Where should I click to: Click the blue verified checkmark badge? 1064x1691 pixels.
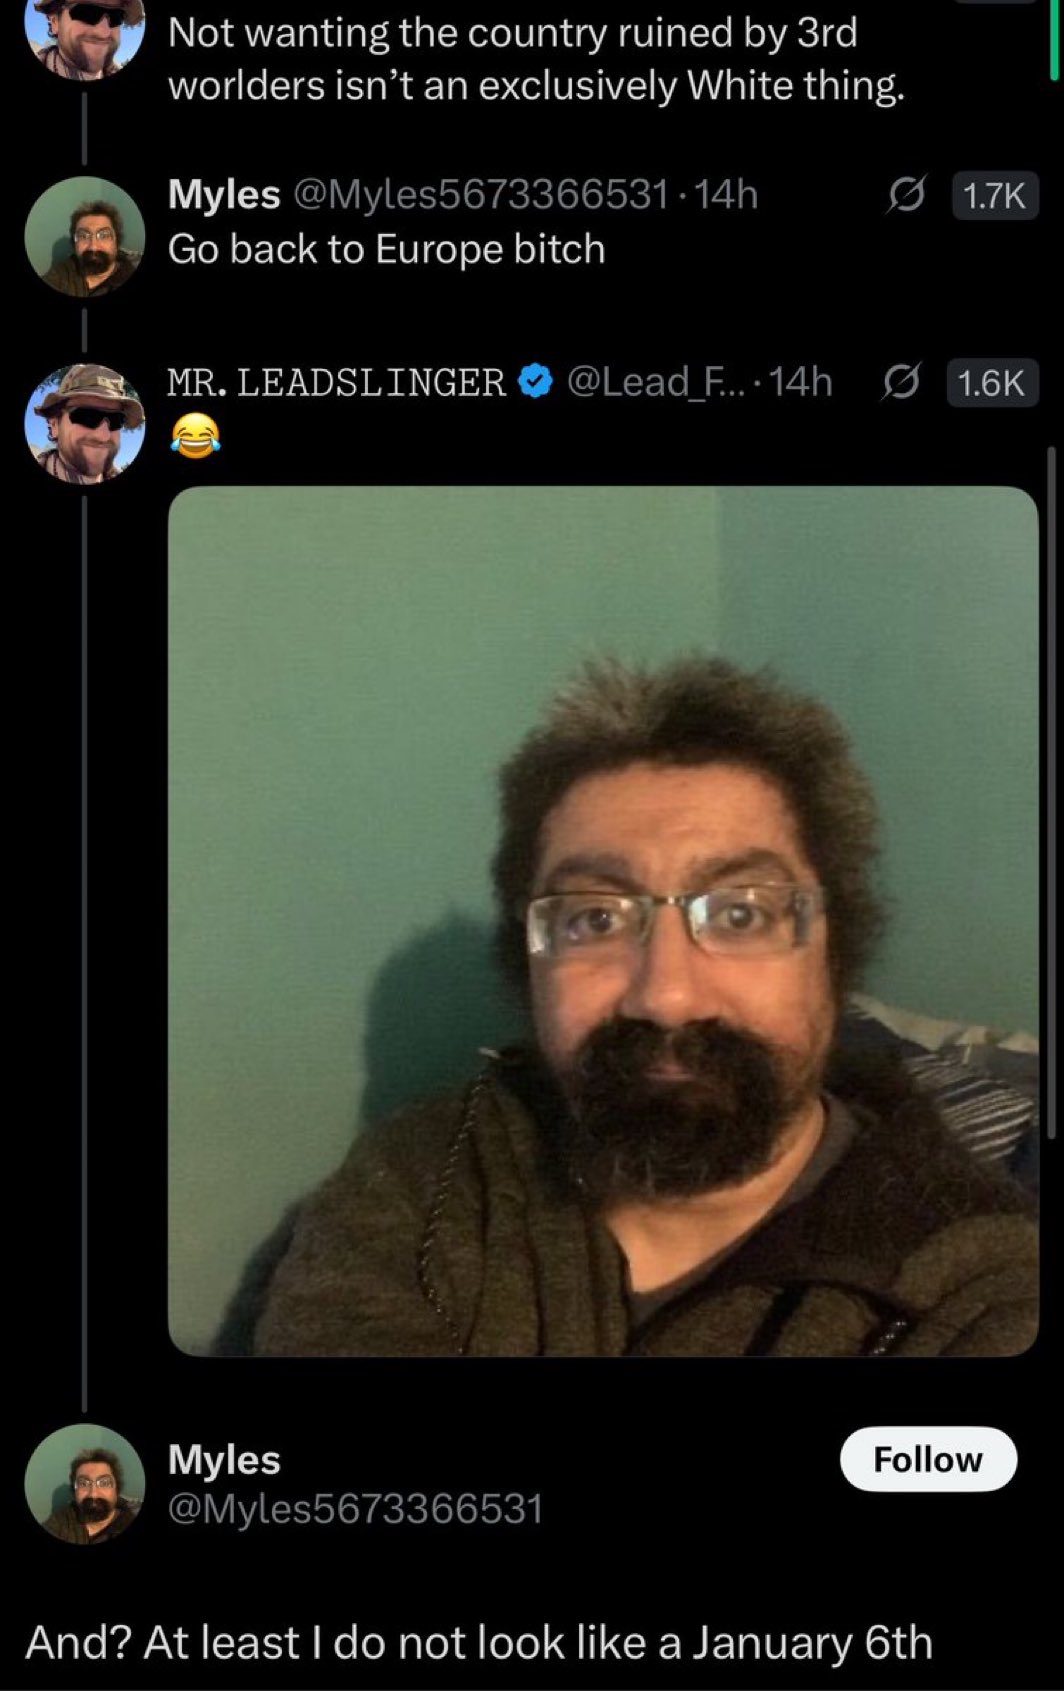537,381
